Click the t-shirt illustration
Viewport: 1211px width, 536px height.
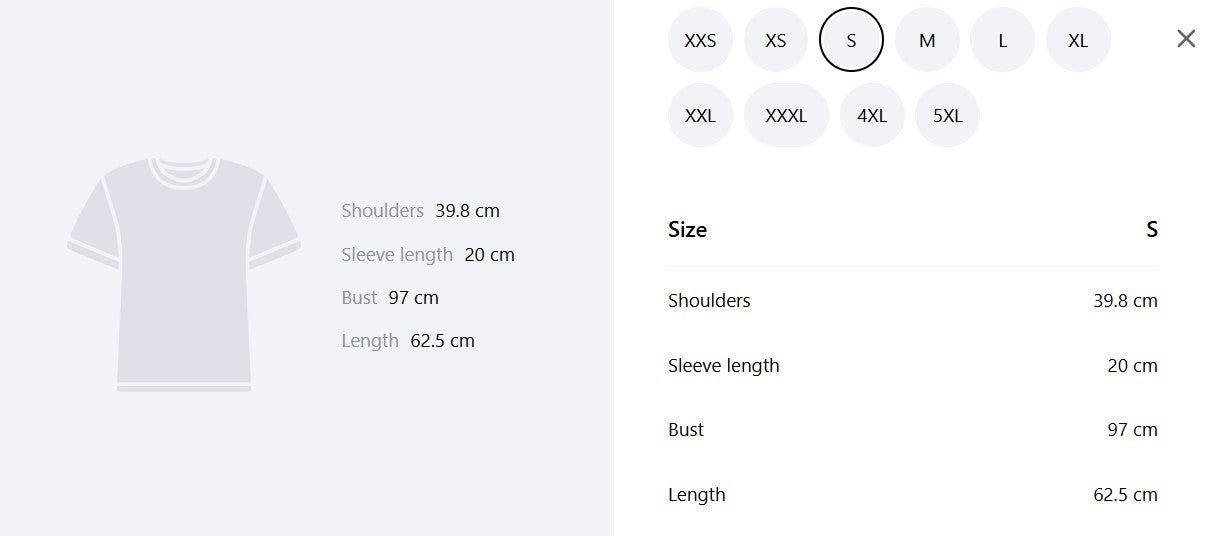click(x=184, y=274)
